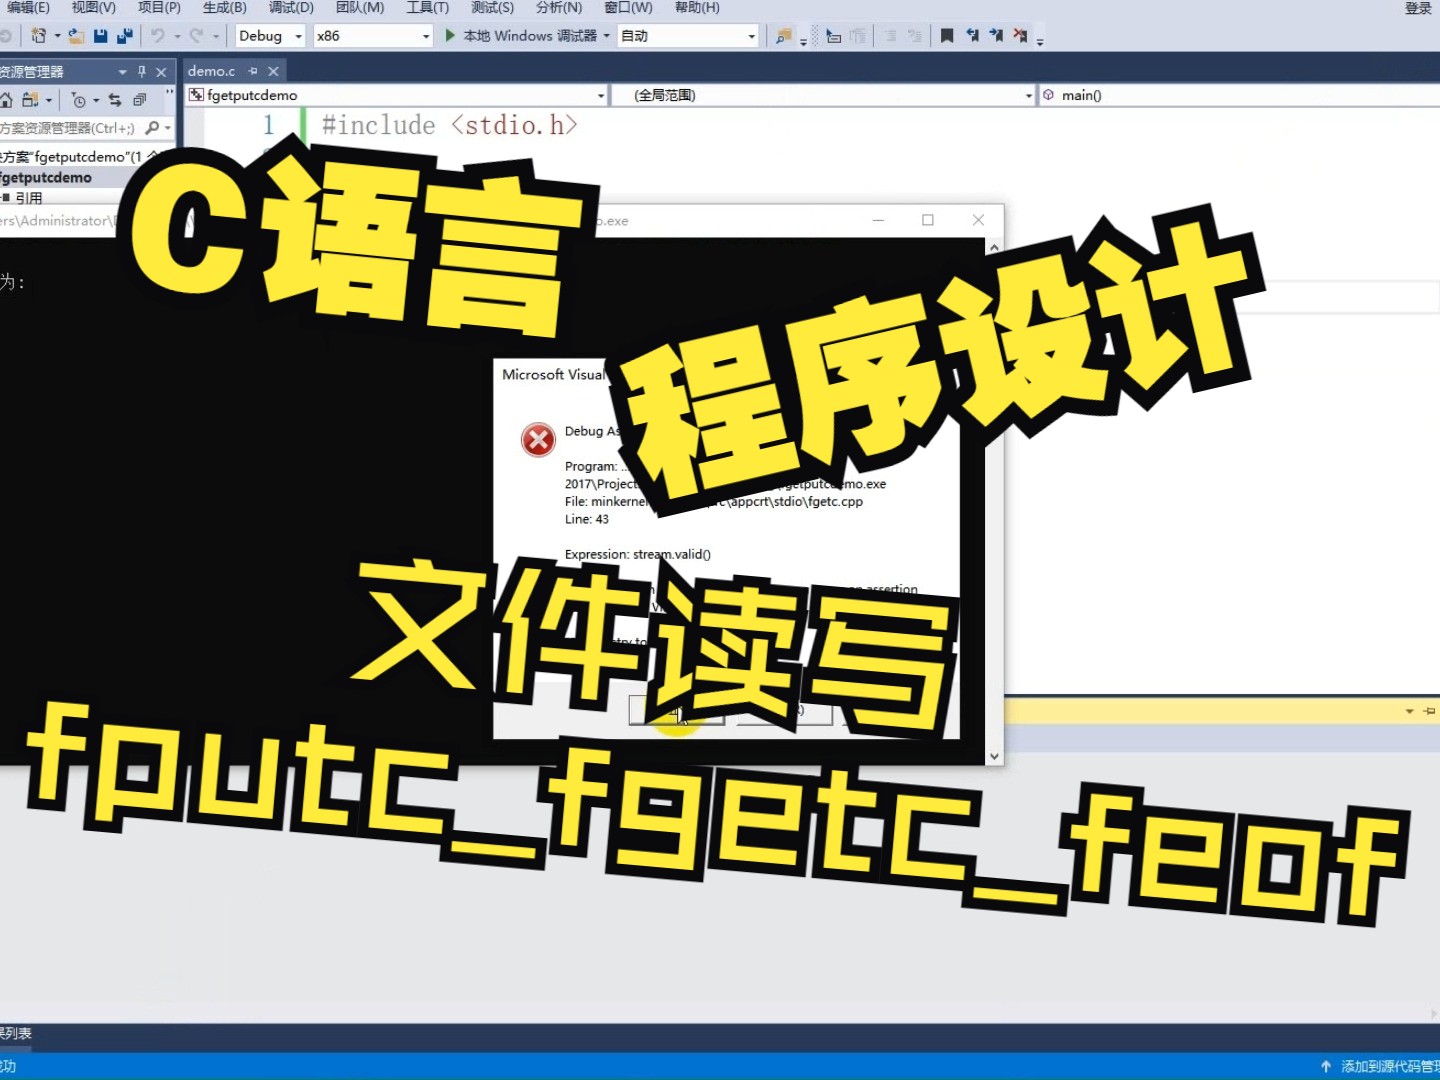Start the 本地 Windows 调试器 with the green play button
The height and width of the screenshot is (1080, 1440).
[450, 36]
